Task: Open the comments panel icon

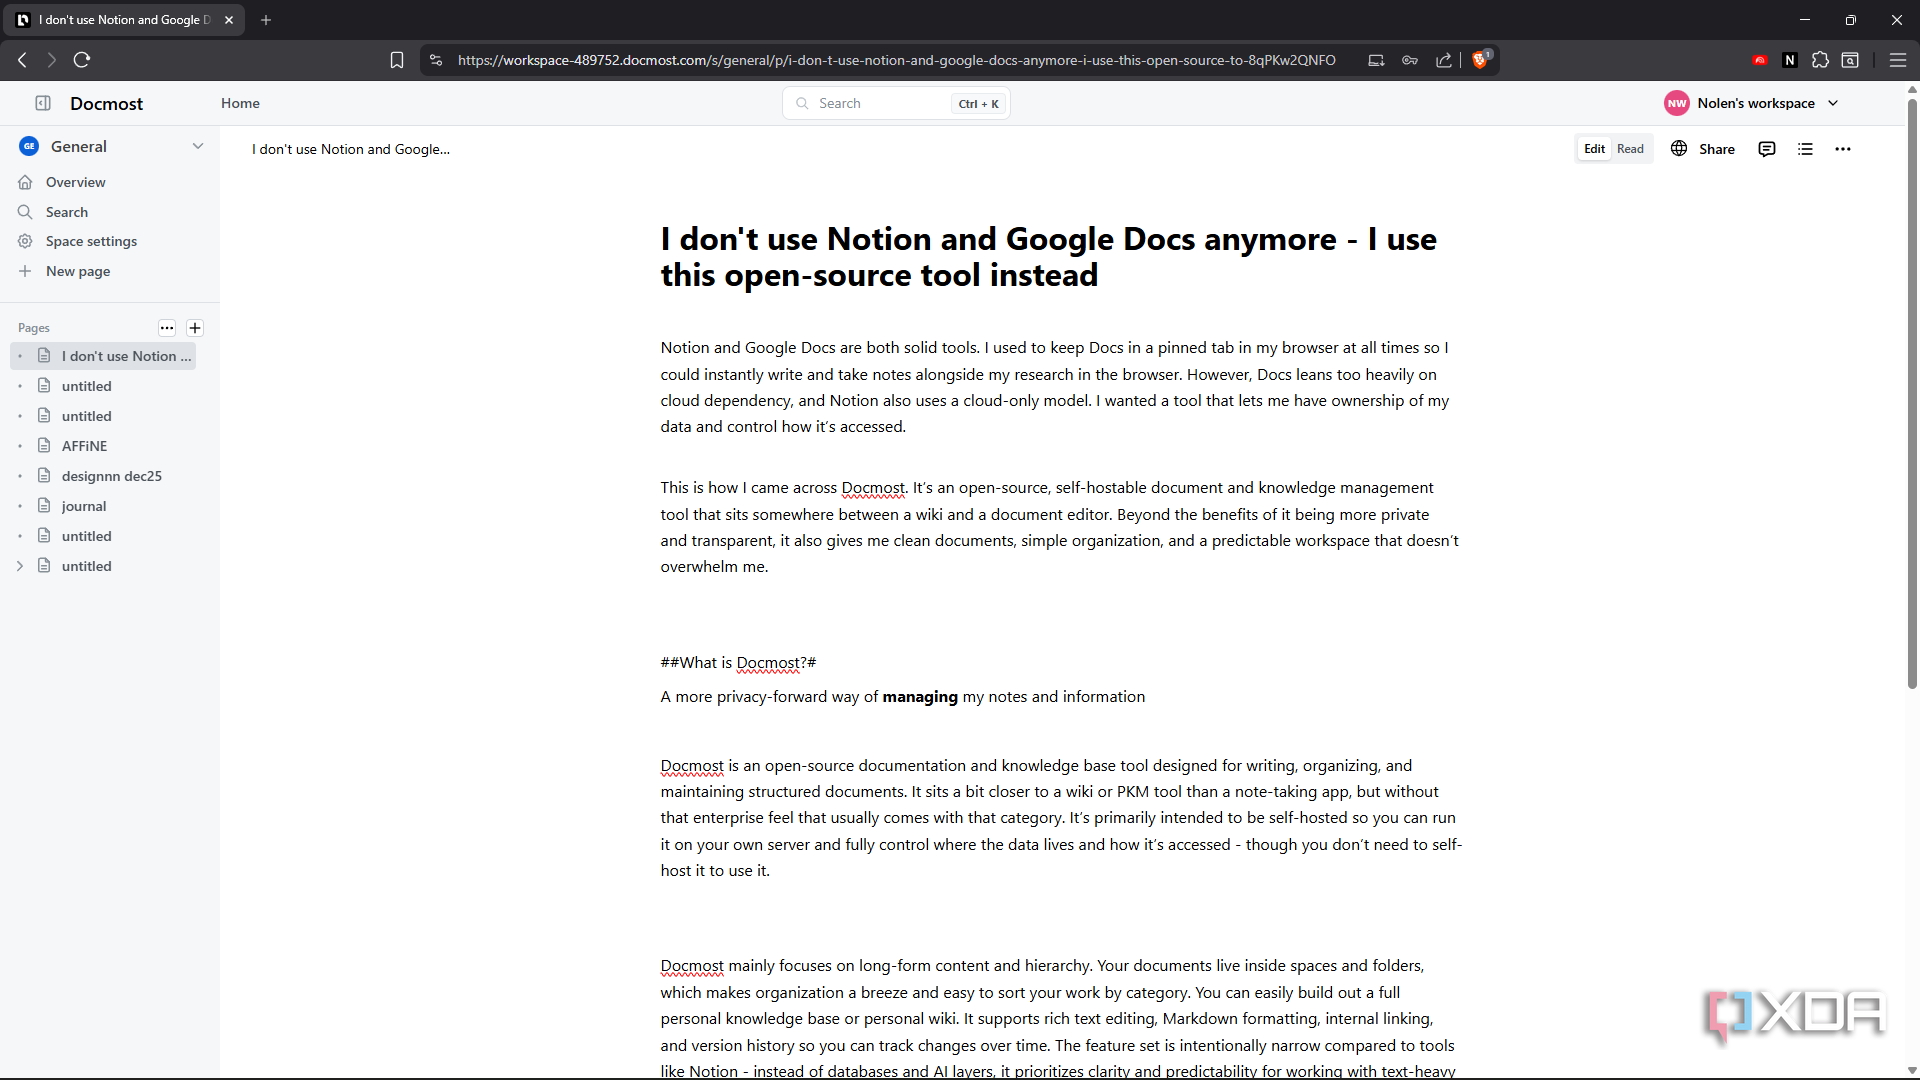Action: click(x=1767, y=149)
